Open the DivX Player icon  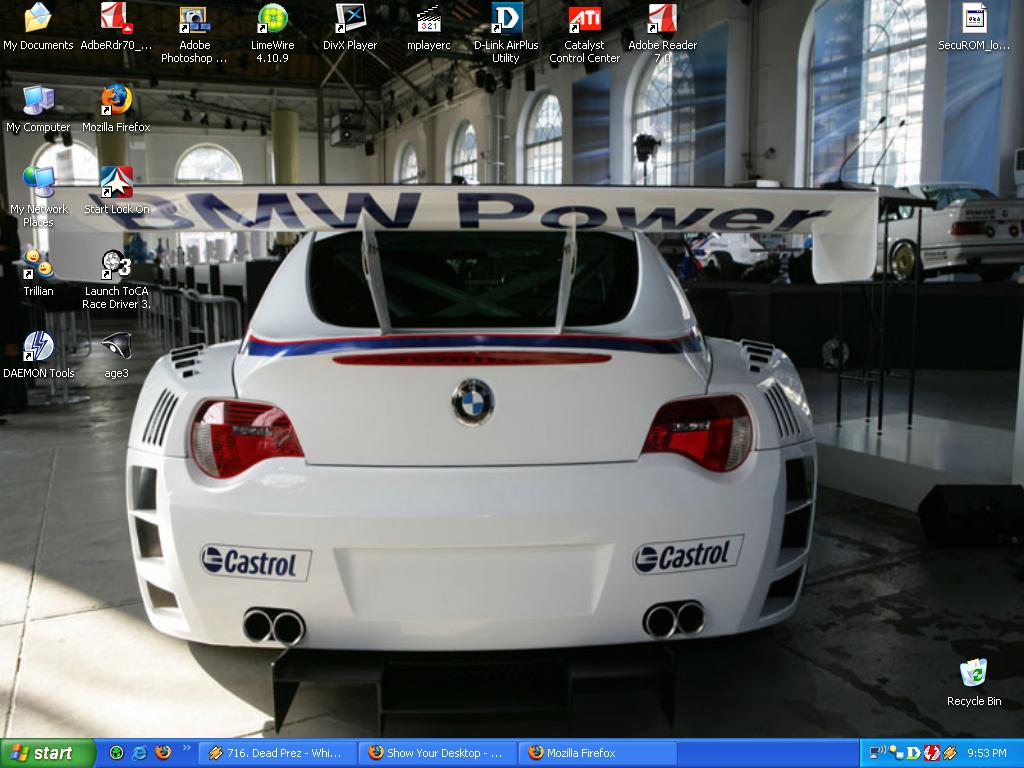(349, 20)
